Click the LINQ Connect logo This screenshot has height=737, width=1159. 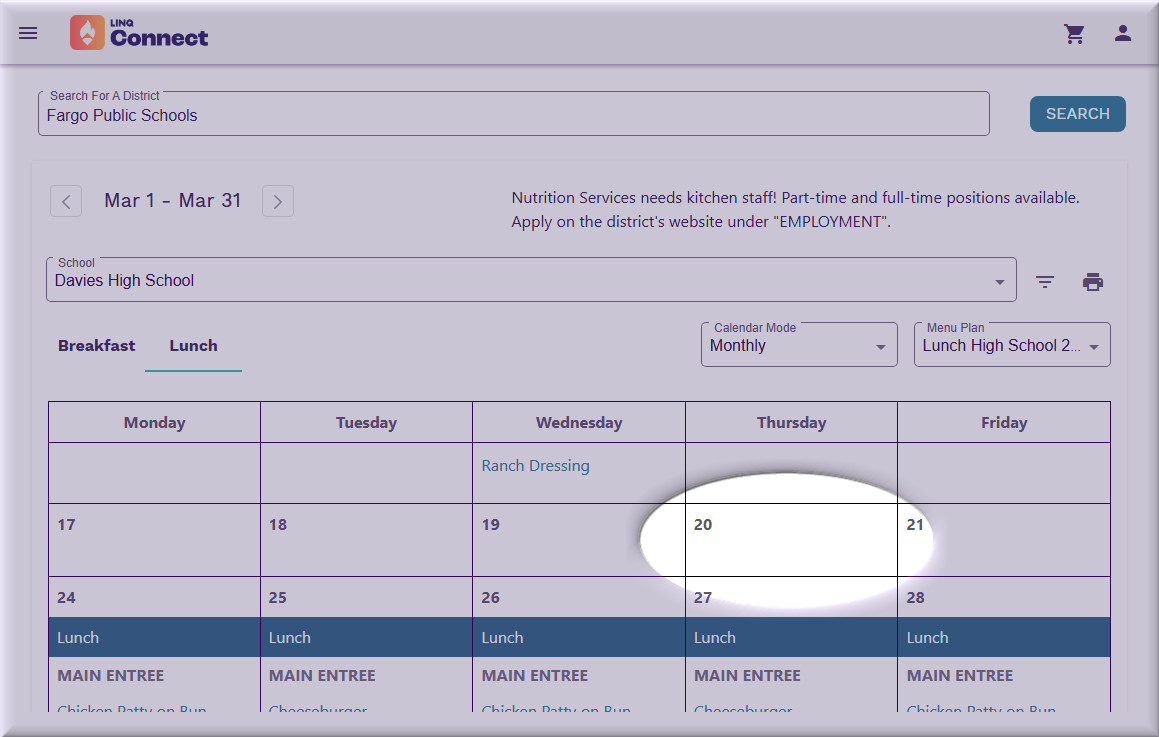click(140, 33)
